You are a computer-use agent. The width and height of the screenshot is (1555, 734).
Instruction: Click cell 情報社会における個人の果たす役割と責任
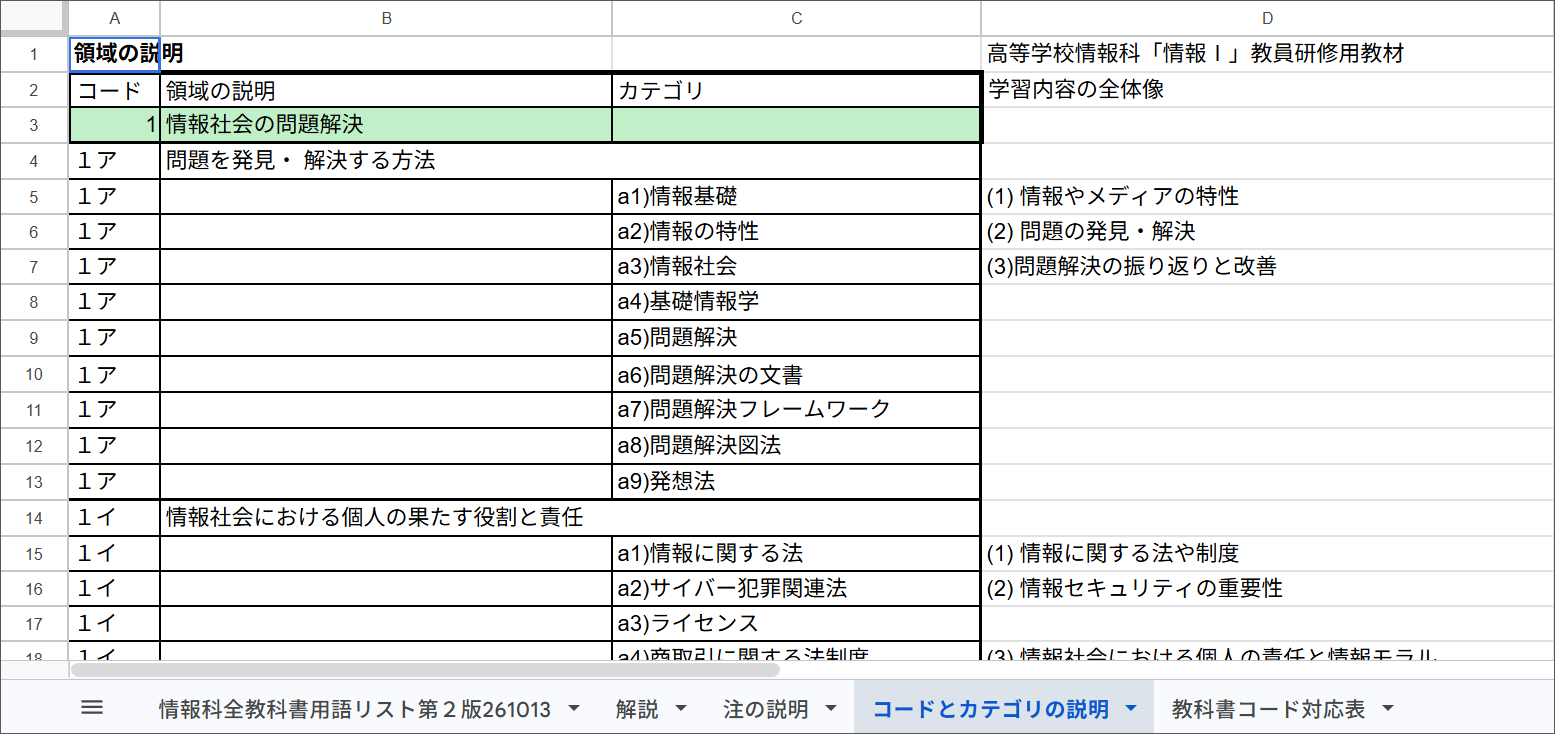point(570,518)
